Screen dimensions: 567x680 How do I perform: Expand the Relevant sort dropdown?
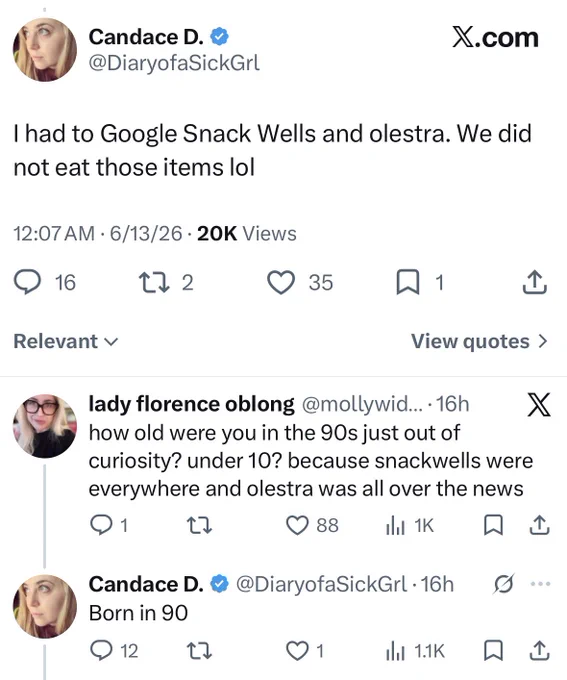[x=66, y=341]
